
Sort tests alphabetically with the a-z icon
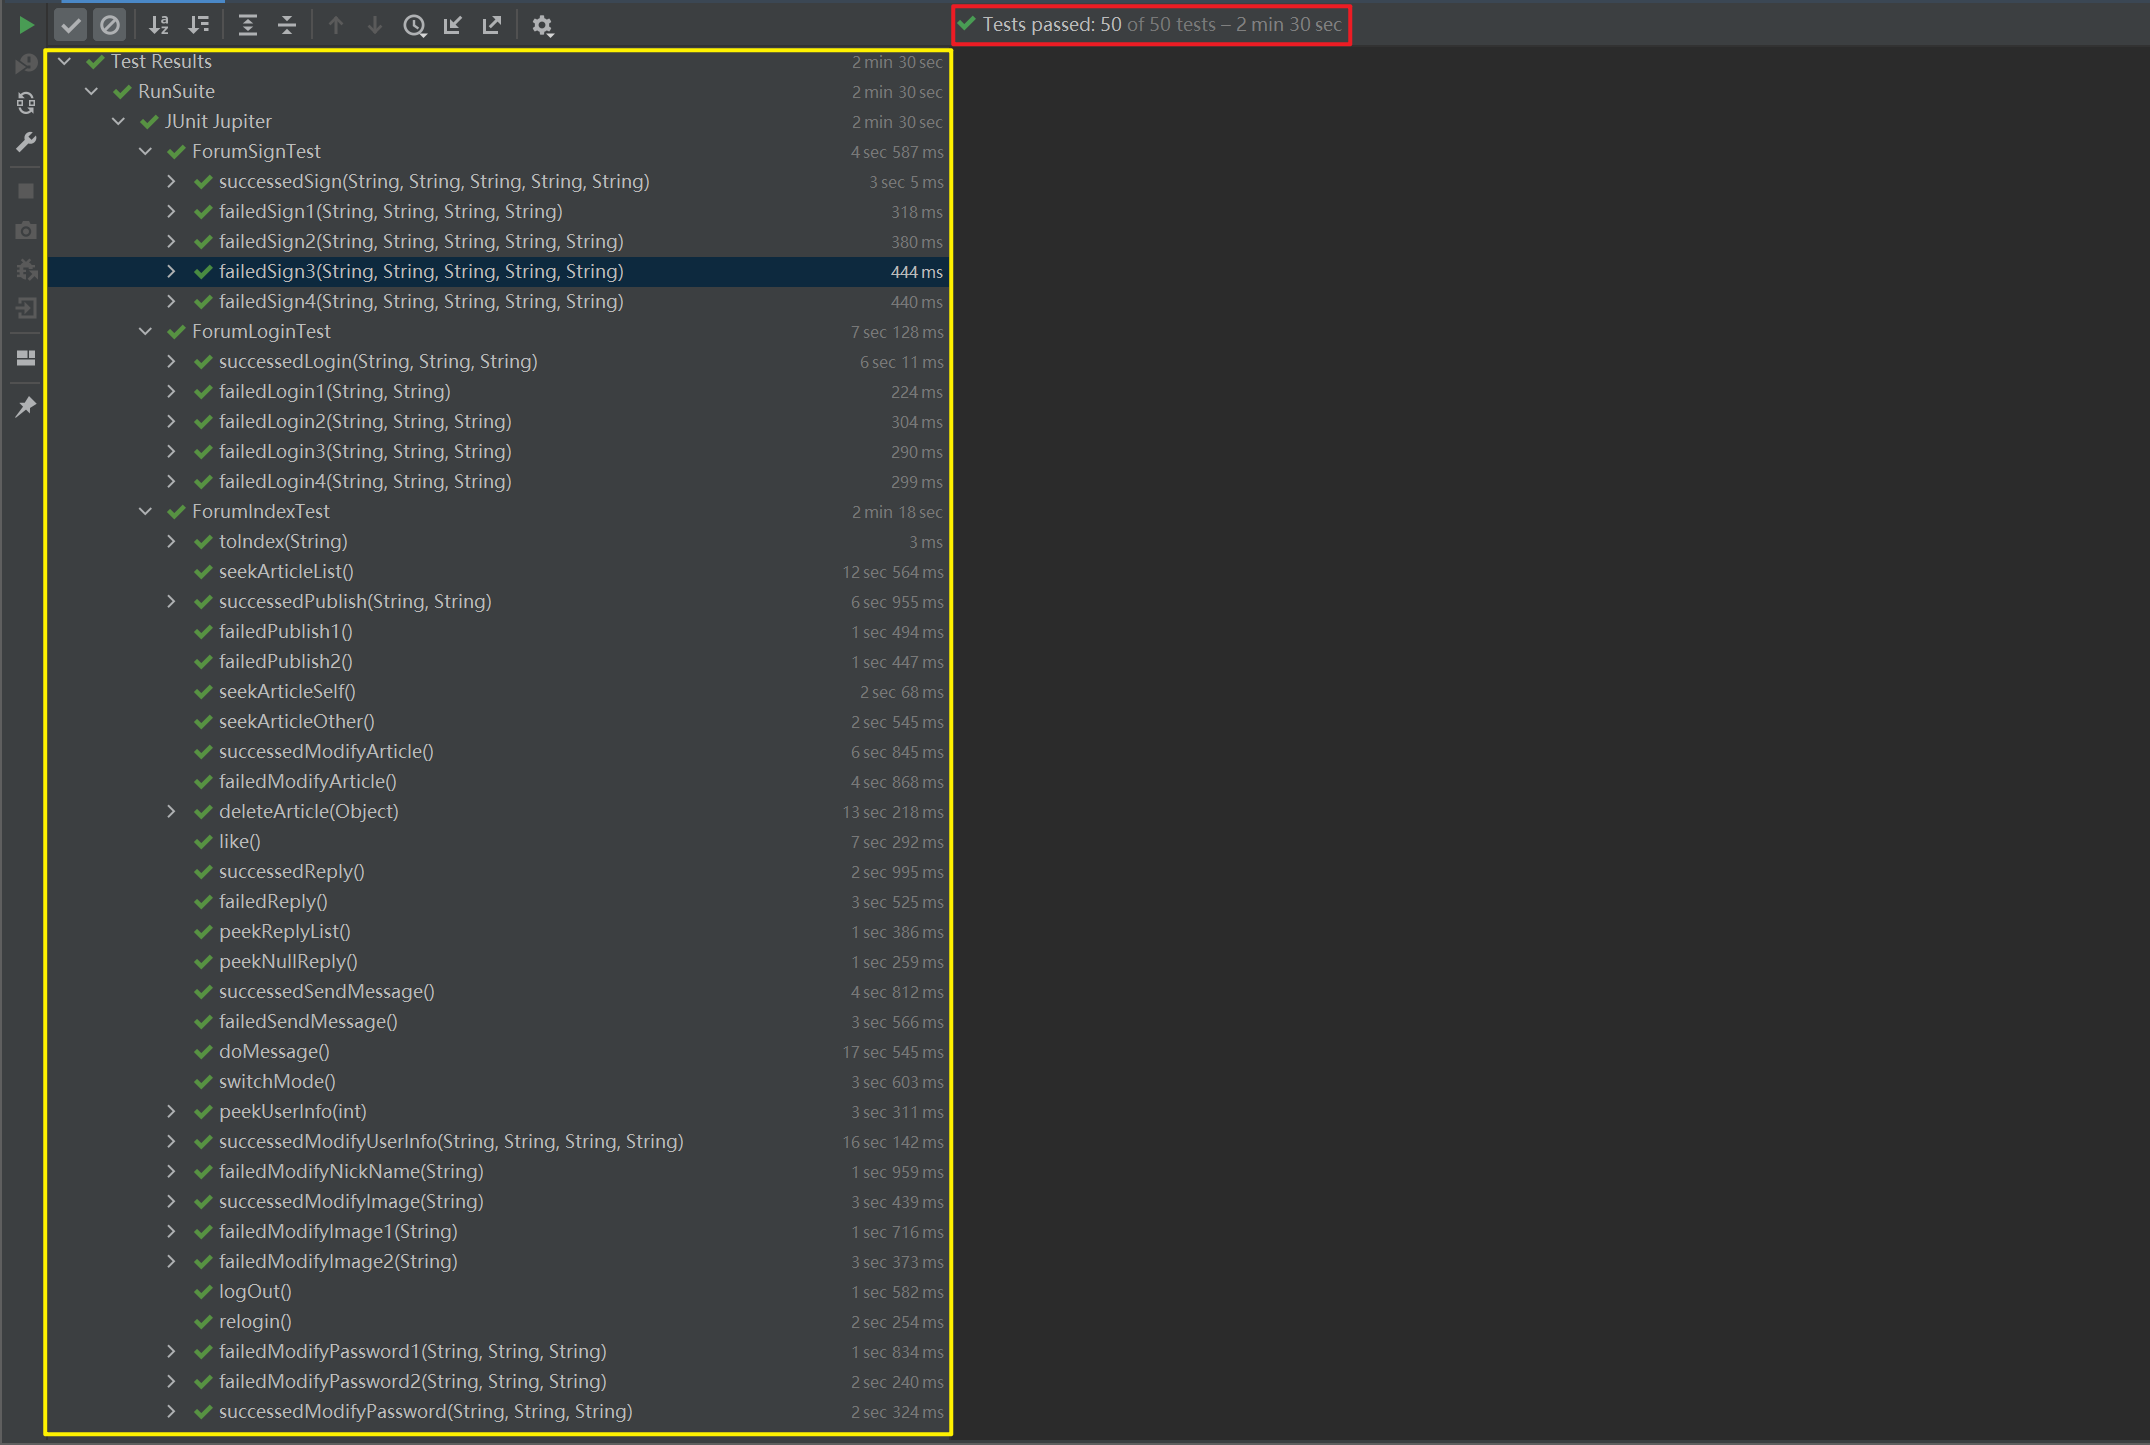159,25
